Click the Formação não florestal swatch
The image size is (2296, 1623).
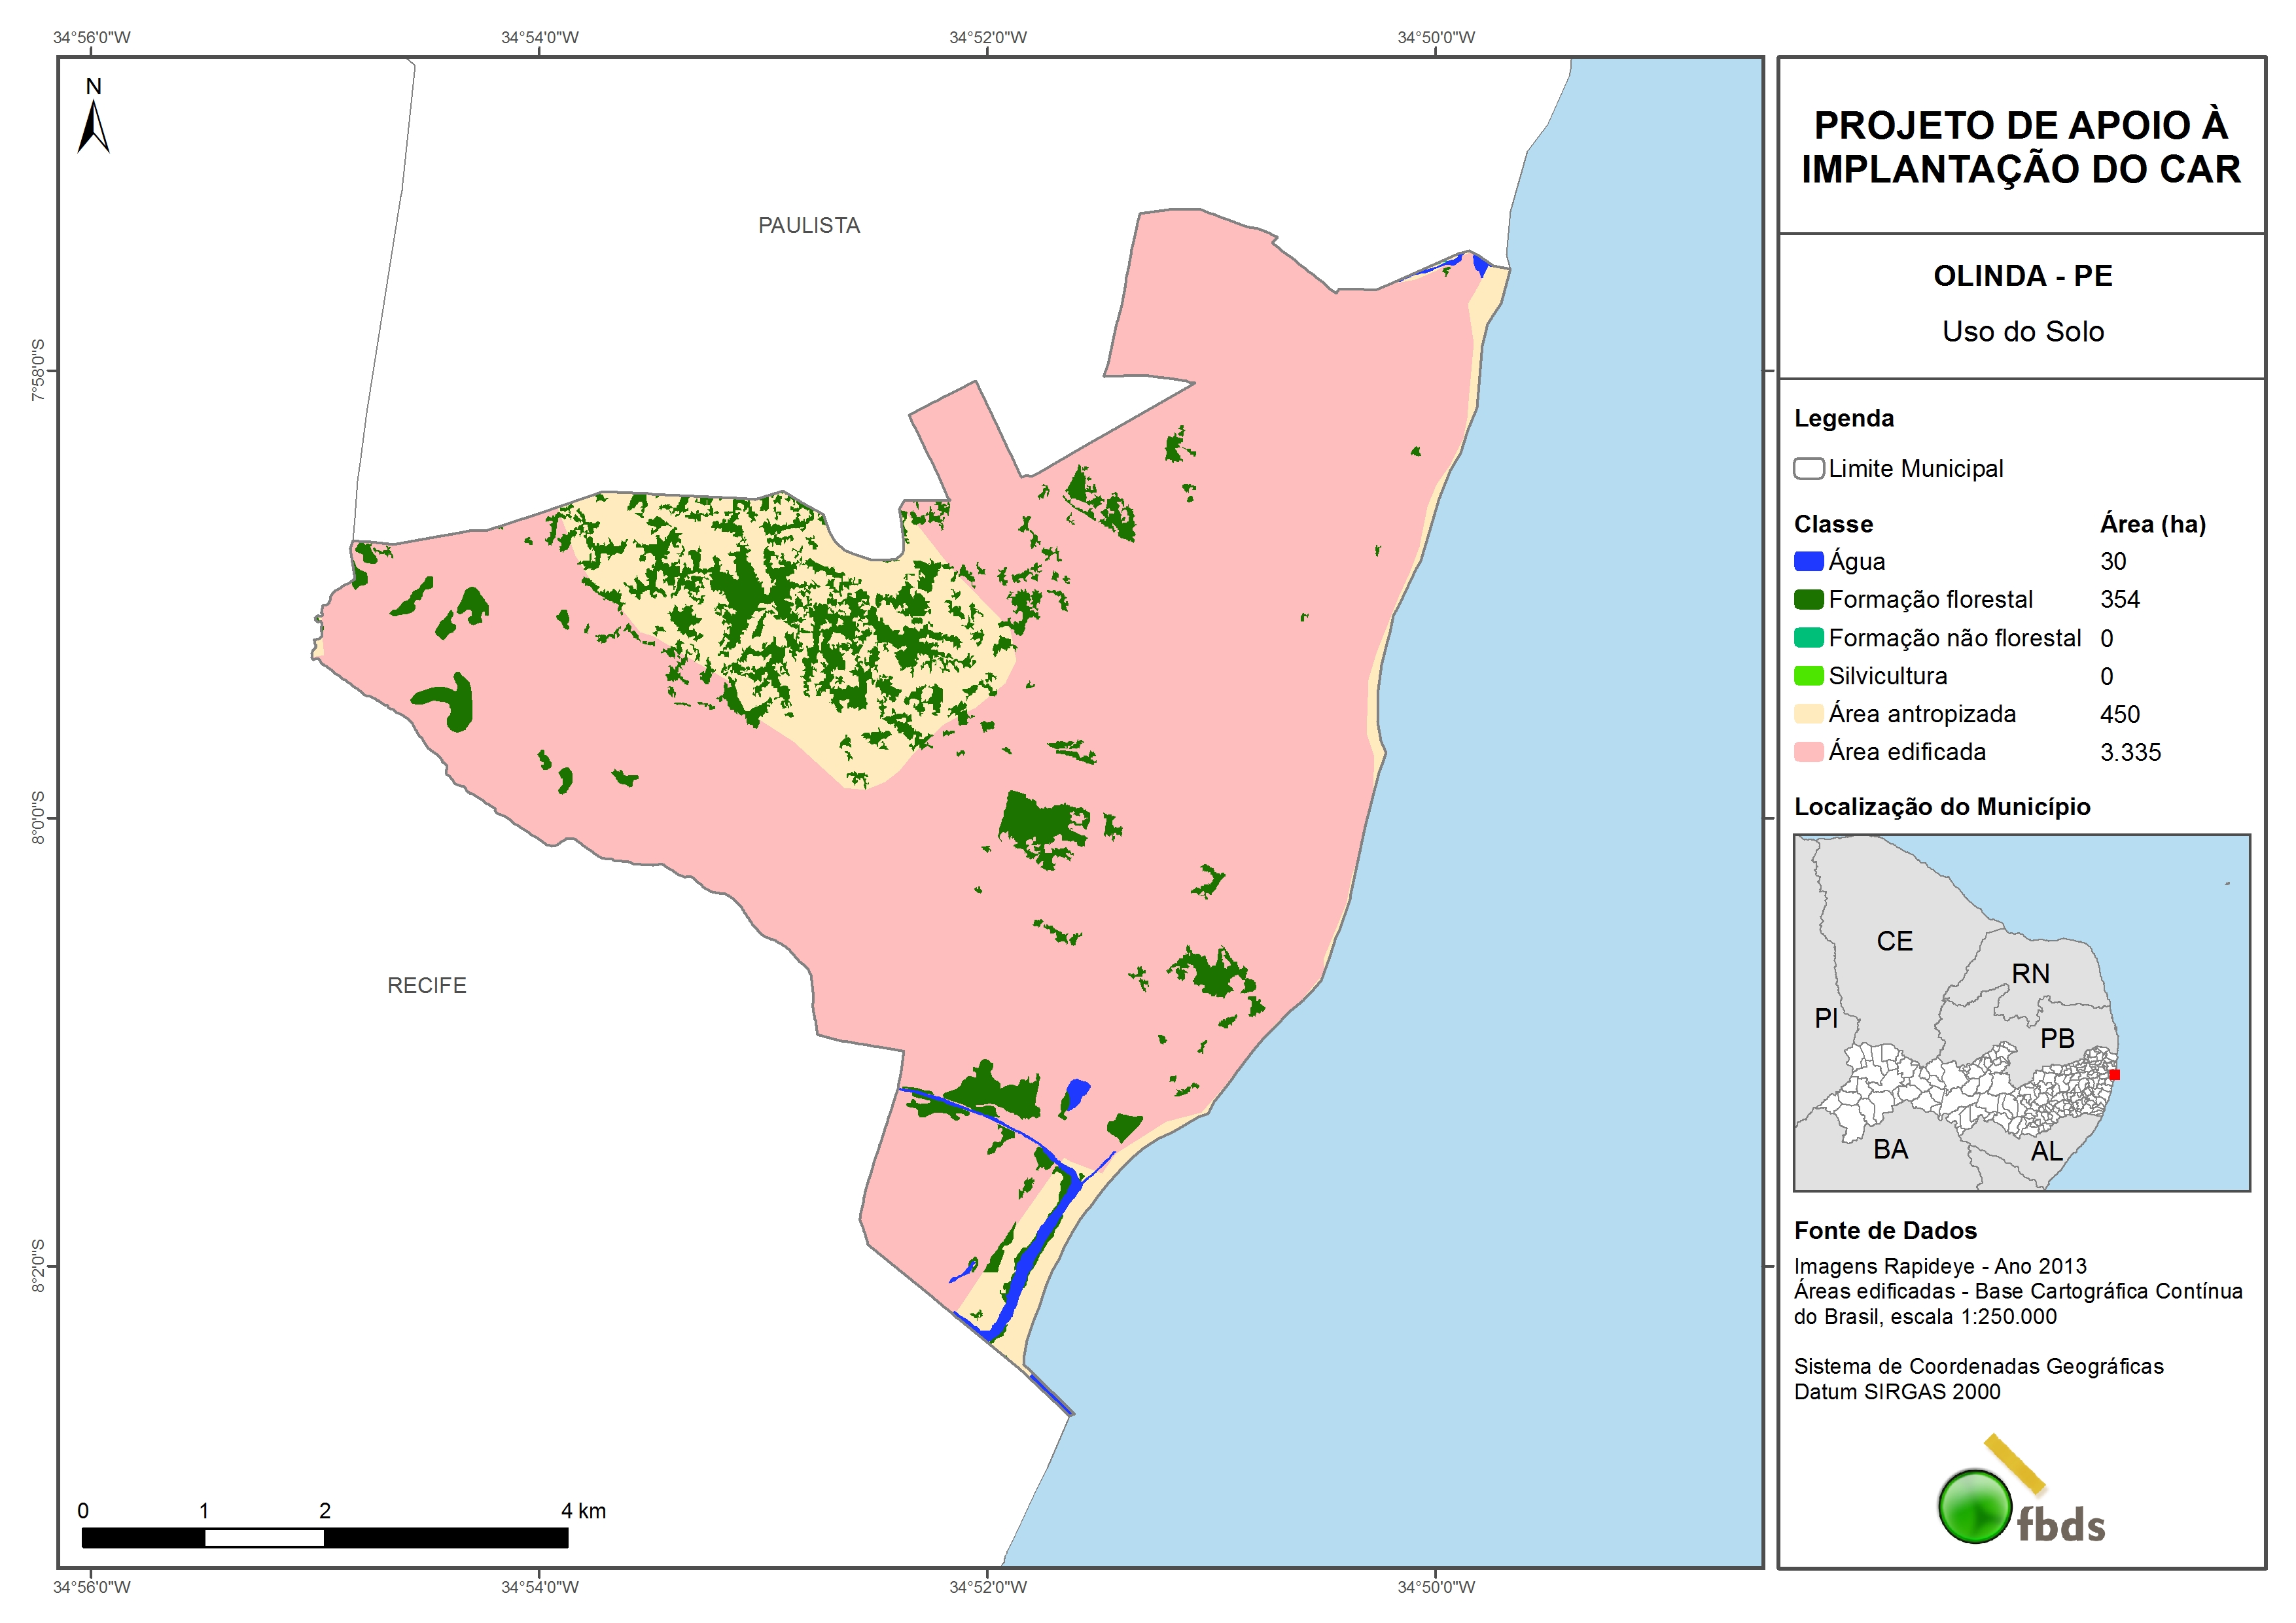click(x=1808, y=638)
